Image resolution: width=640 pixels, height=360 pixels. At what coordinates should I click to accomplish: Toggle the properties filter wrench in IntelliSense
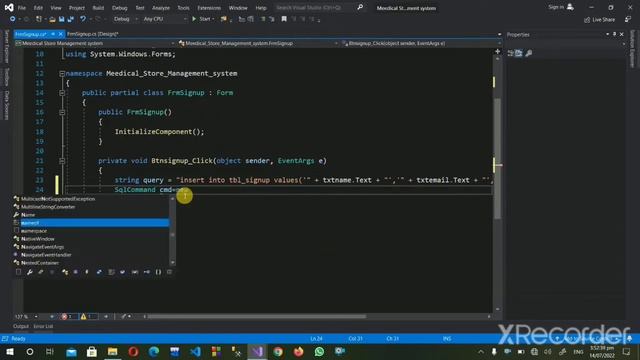[30, 272]
